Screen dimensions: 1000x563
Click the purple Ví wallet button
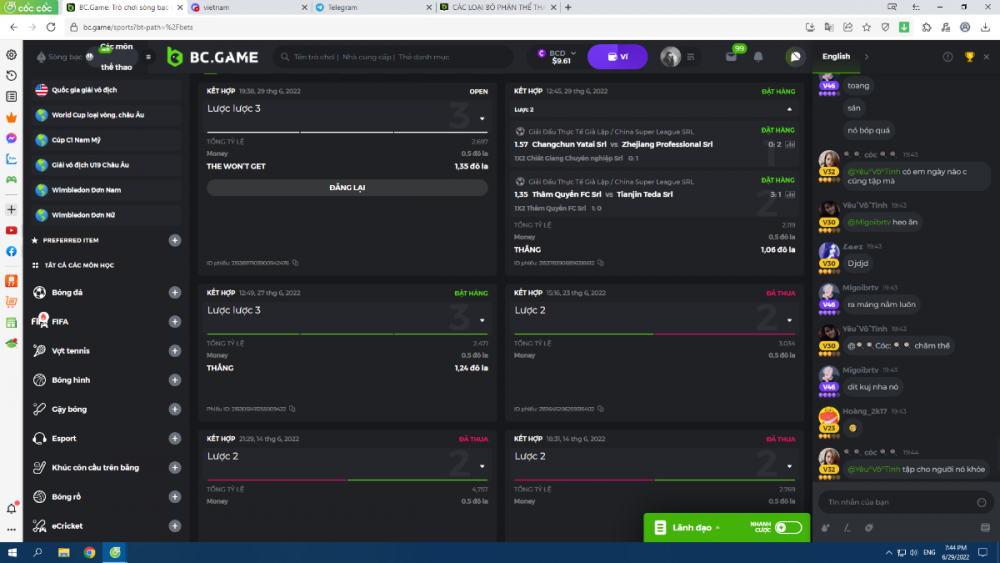pyautogui.click(x=617, y=57)
